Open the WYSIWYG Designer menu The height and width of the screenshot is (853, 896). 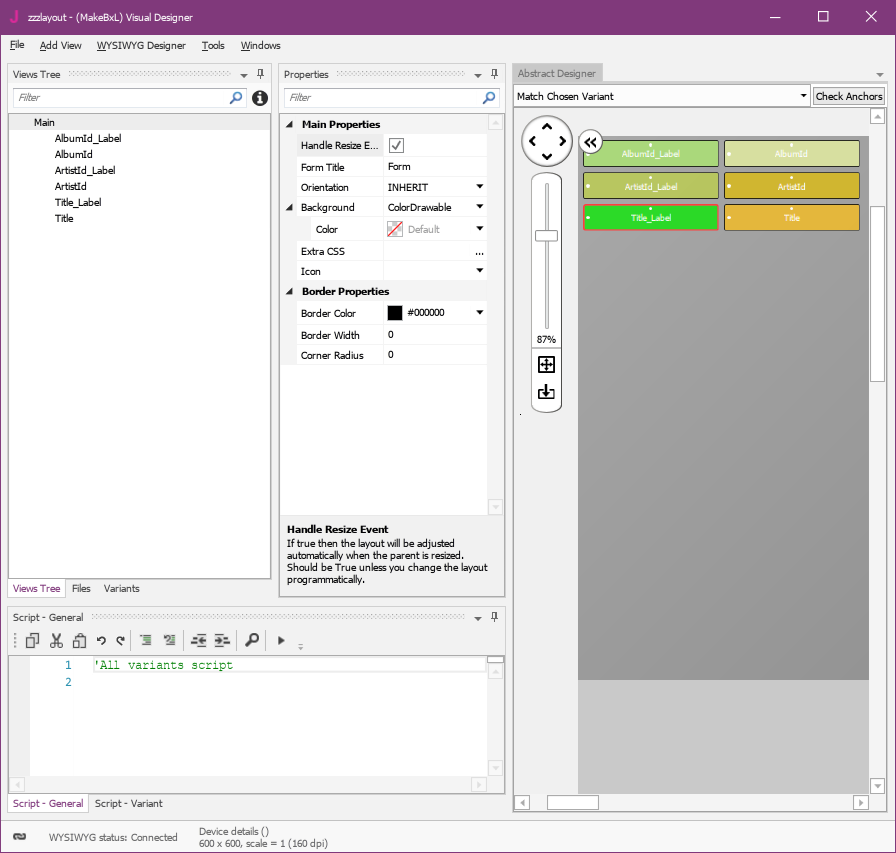click(x=141, y=45)
